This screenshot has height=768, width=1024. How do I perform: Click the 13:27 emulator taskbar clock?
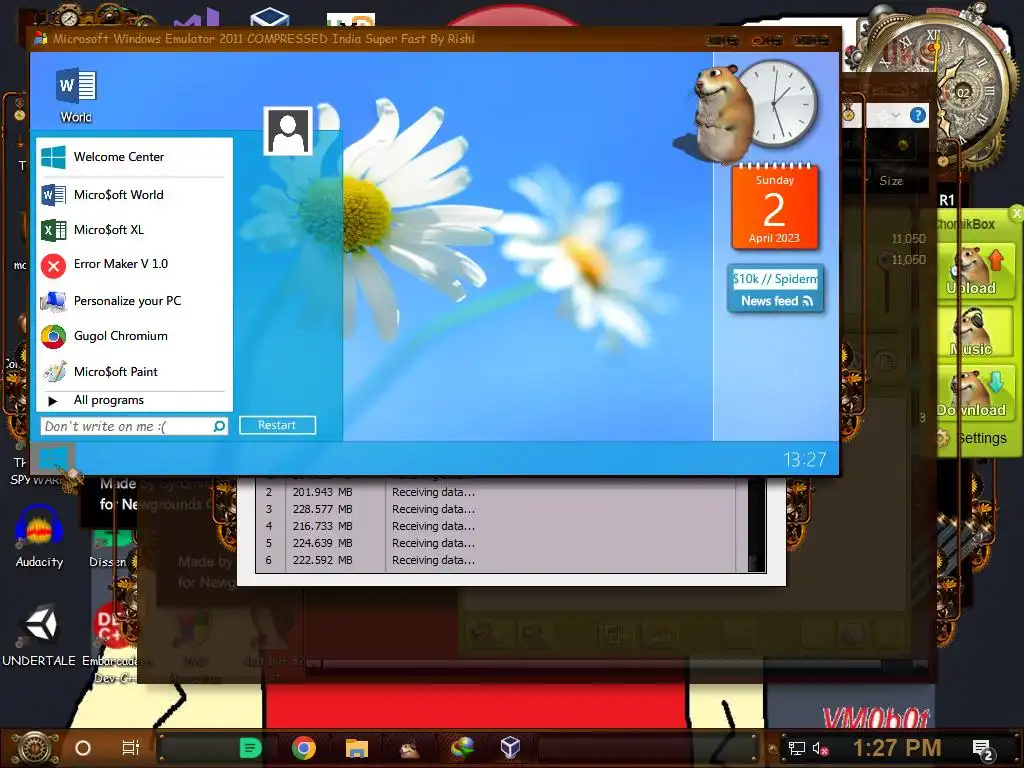[x=805, y=460]
